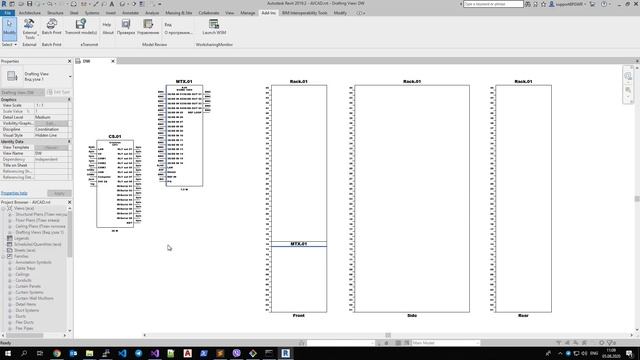
Task: Select the Modify tool in the ribbon
Action: (9, 29)
